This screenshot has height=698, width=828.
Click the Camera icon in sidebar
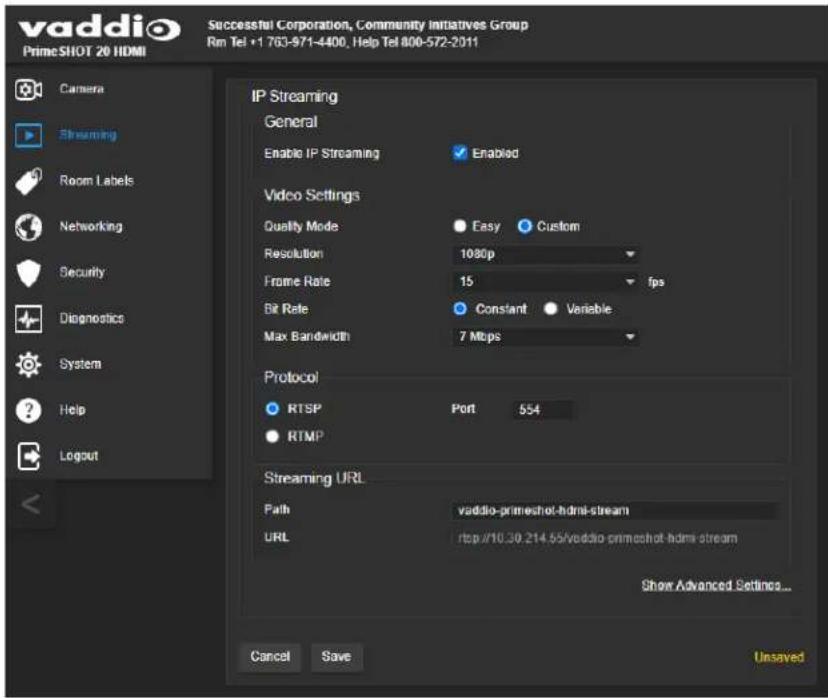point(29,89)
